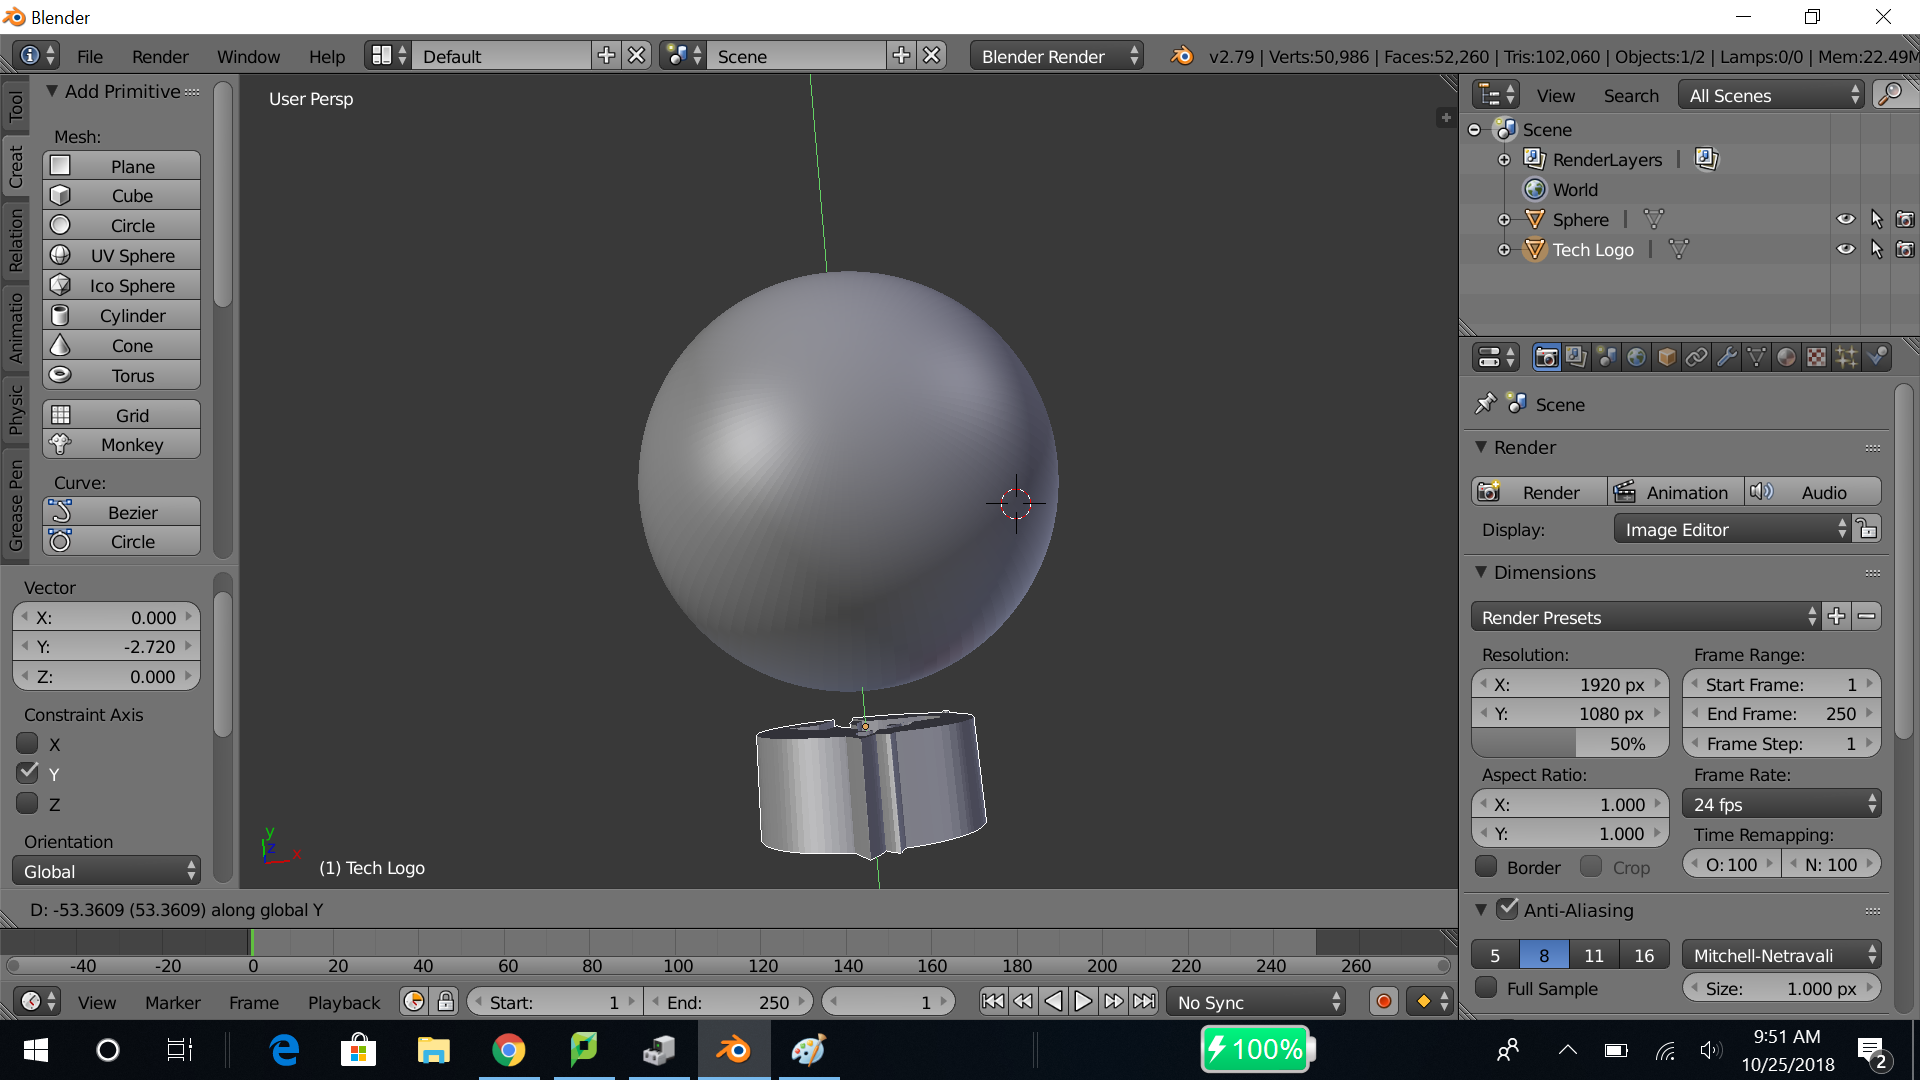Open the Frame Rate 24 fps dropdown

1781,804
